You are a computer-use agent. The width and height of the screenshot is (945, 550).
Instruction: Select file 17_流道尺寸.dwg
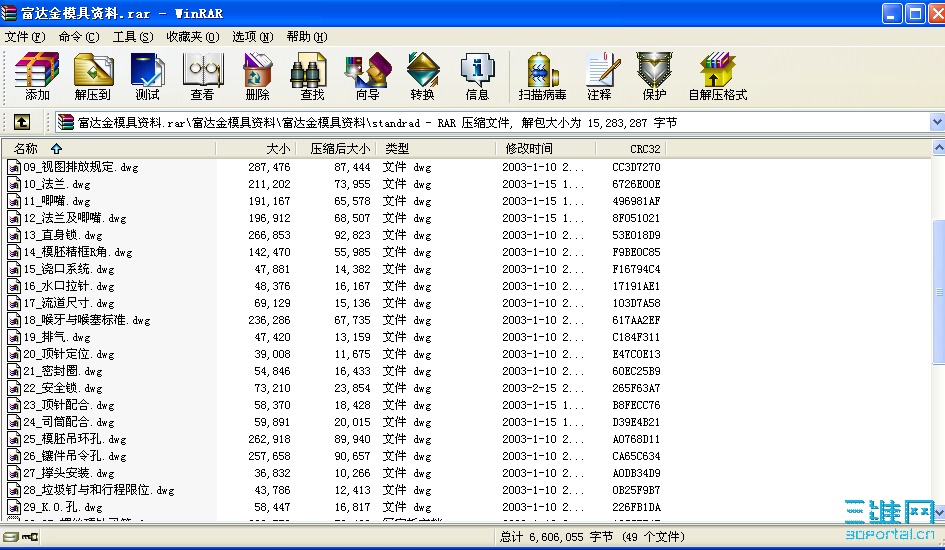click(69, 303)
